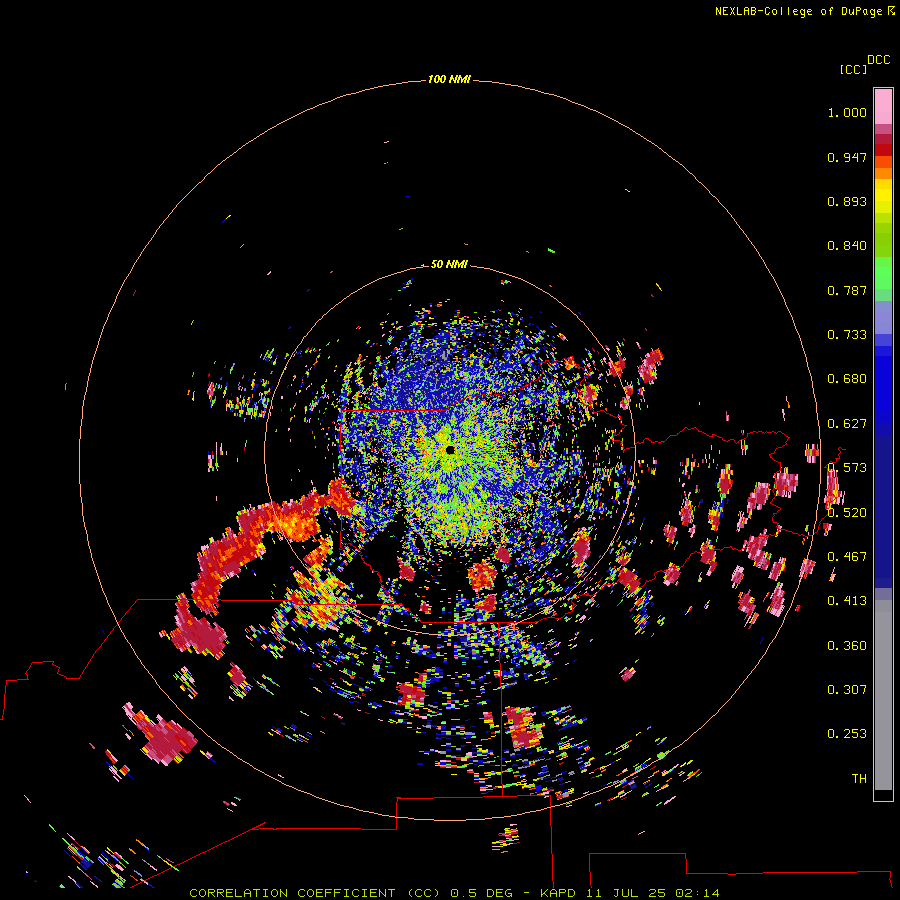This screenshot has height=900, width=900.
Task: Click the KAPD station identifier
Action: (557, 893)
